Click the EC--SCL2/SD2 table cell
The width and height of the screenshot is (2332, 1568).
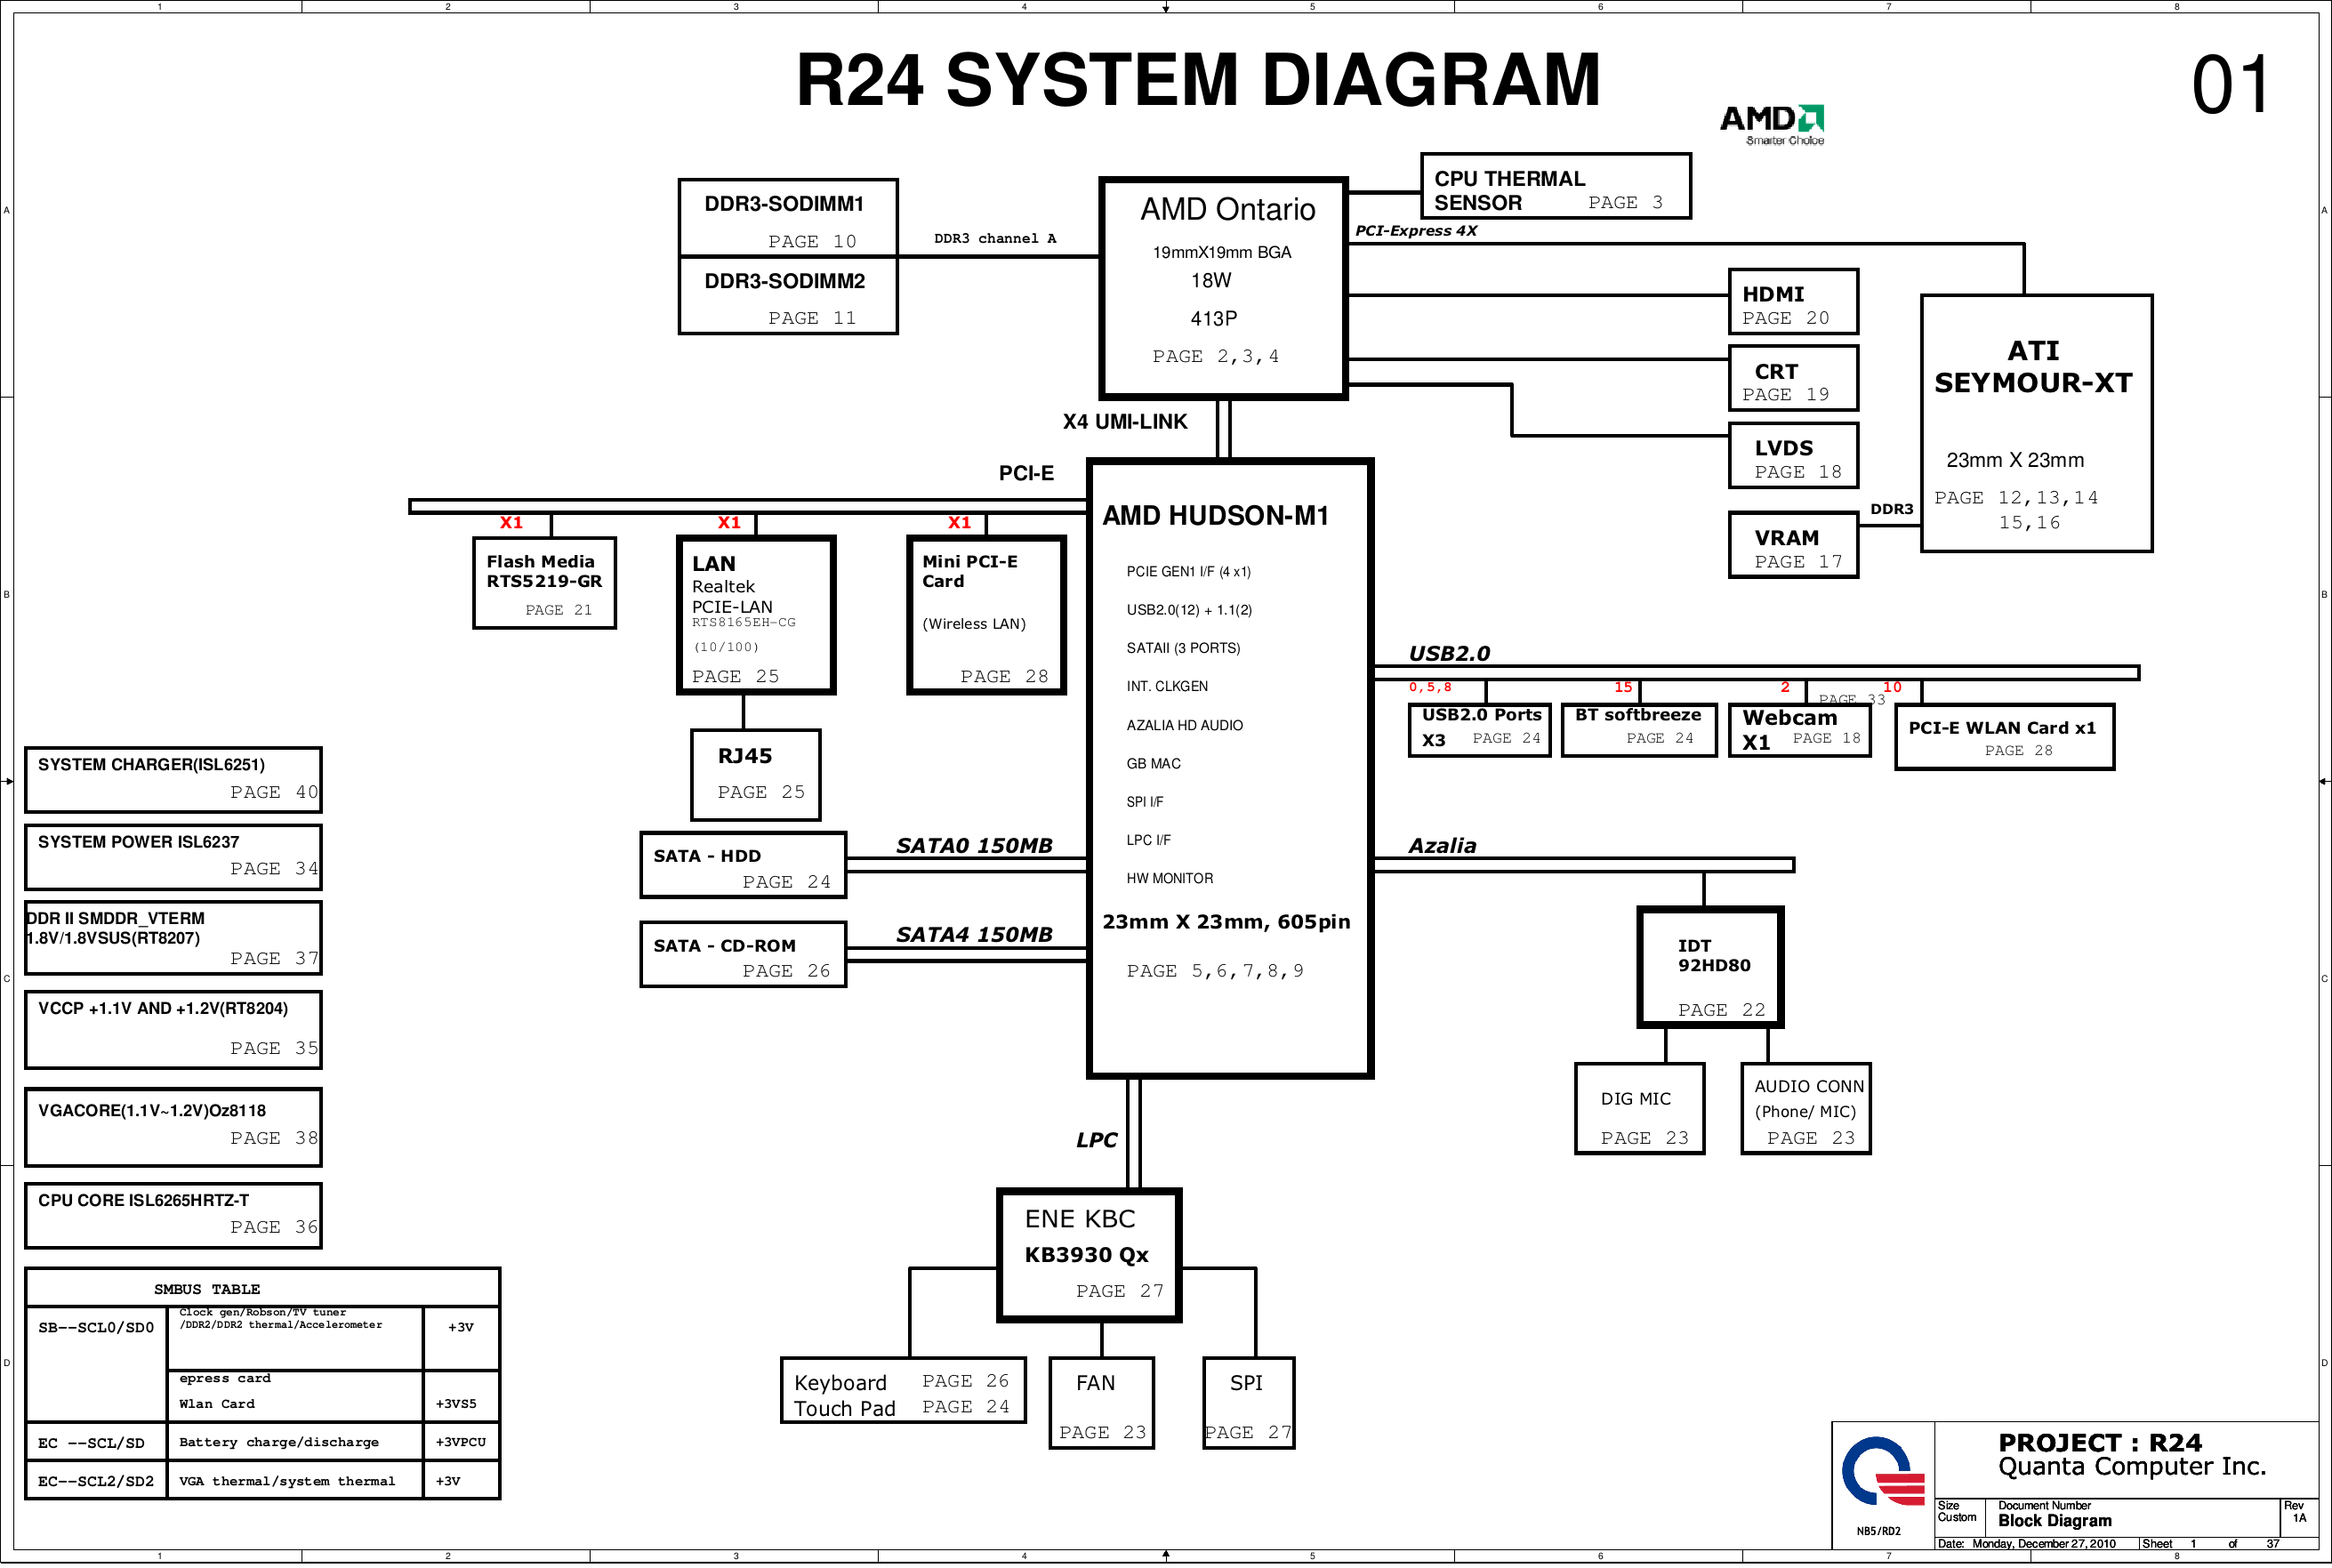tap(96, 1480)
